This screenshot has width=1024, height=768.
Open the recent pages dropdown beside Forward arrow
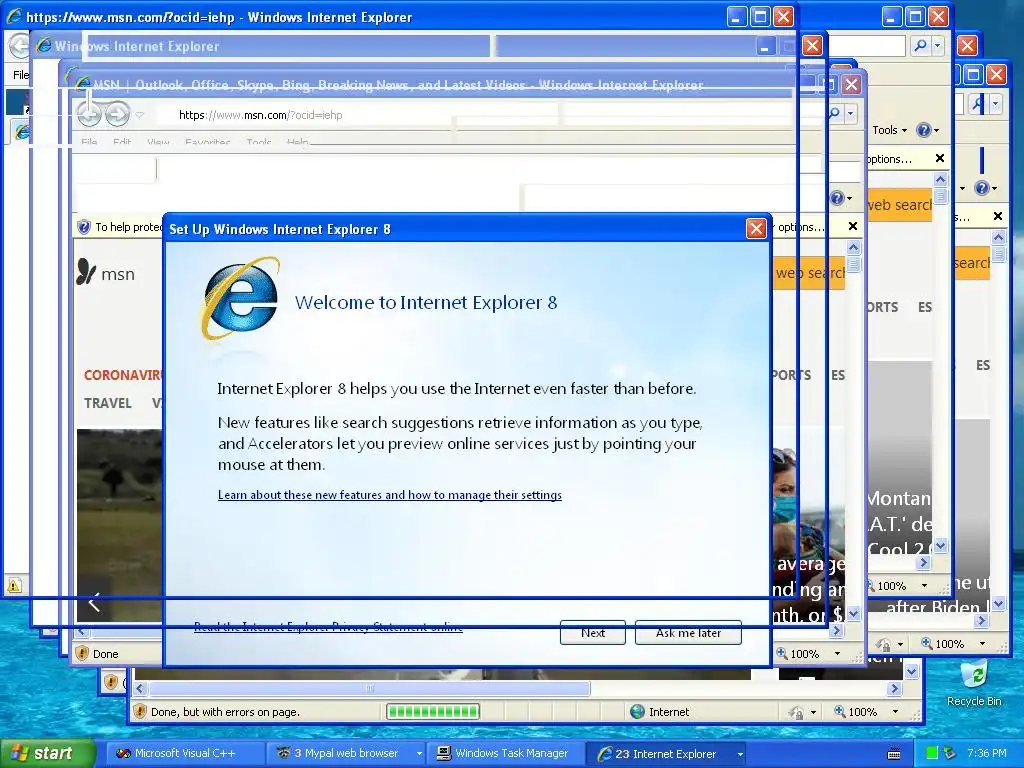[x=139, y=115]
